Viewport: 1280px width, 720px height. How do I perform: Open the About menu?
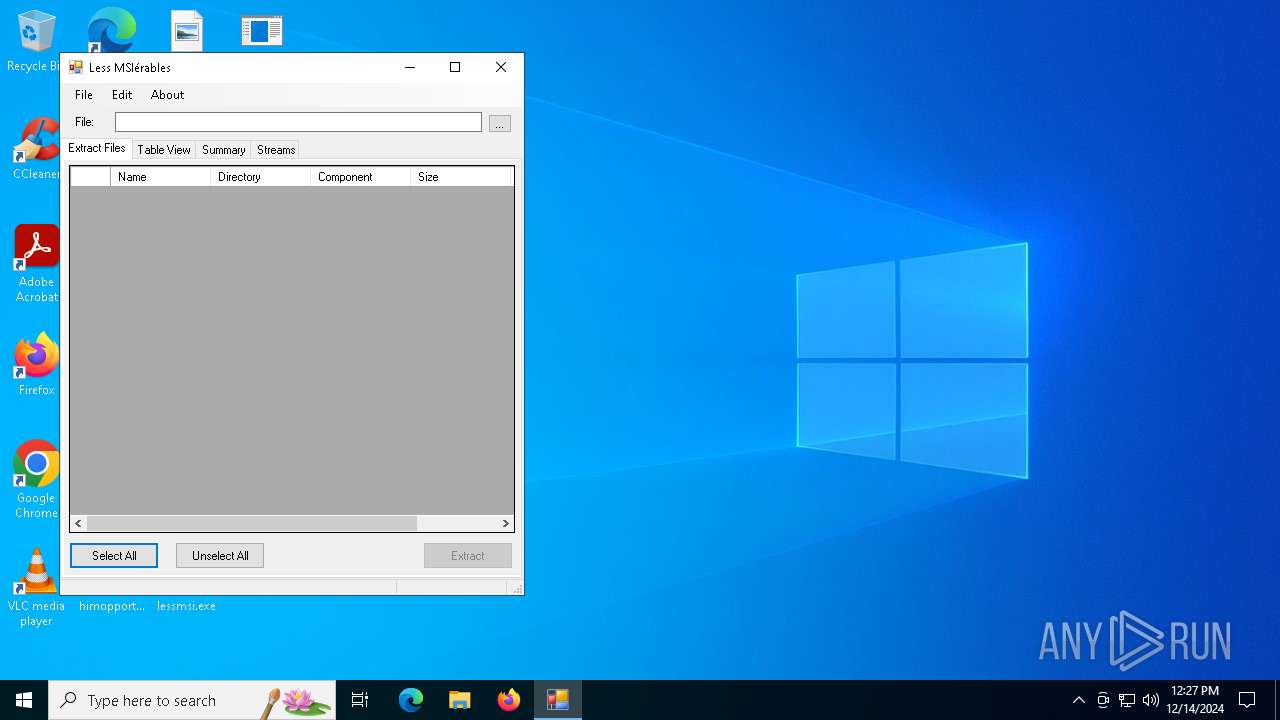pyautogui.click(x=167, y=95)
